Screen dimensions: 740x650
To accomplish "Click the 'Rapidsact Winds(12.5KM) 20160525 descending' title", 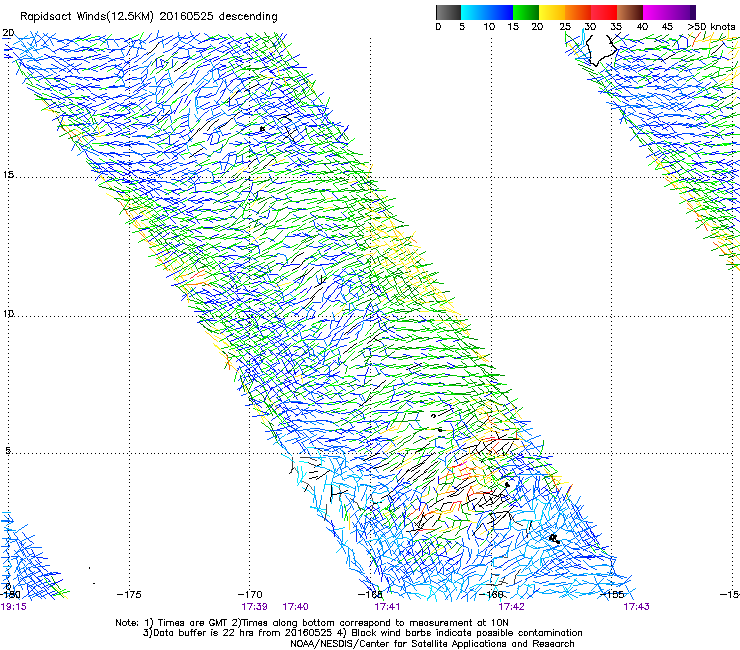I will pyautogui.click(x=149, y=17).
